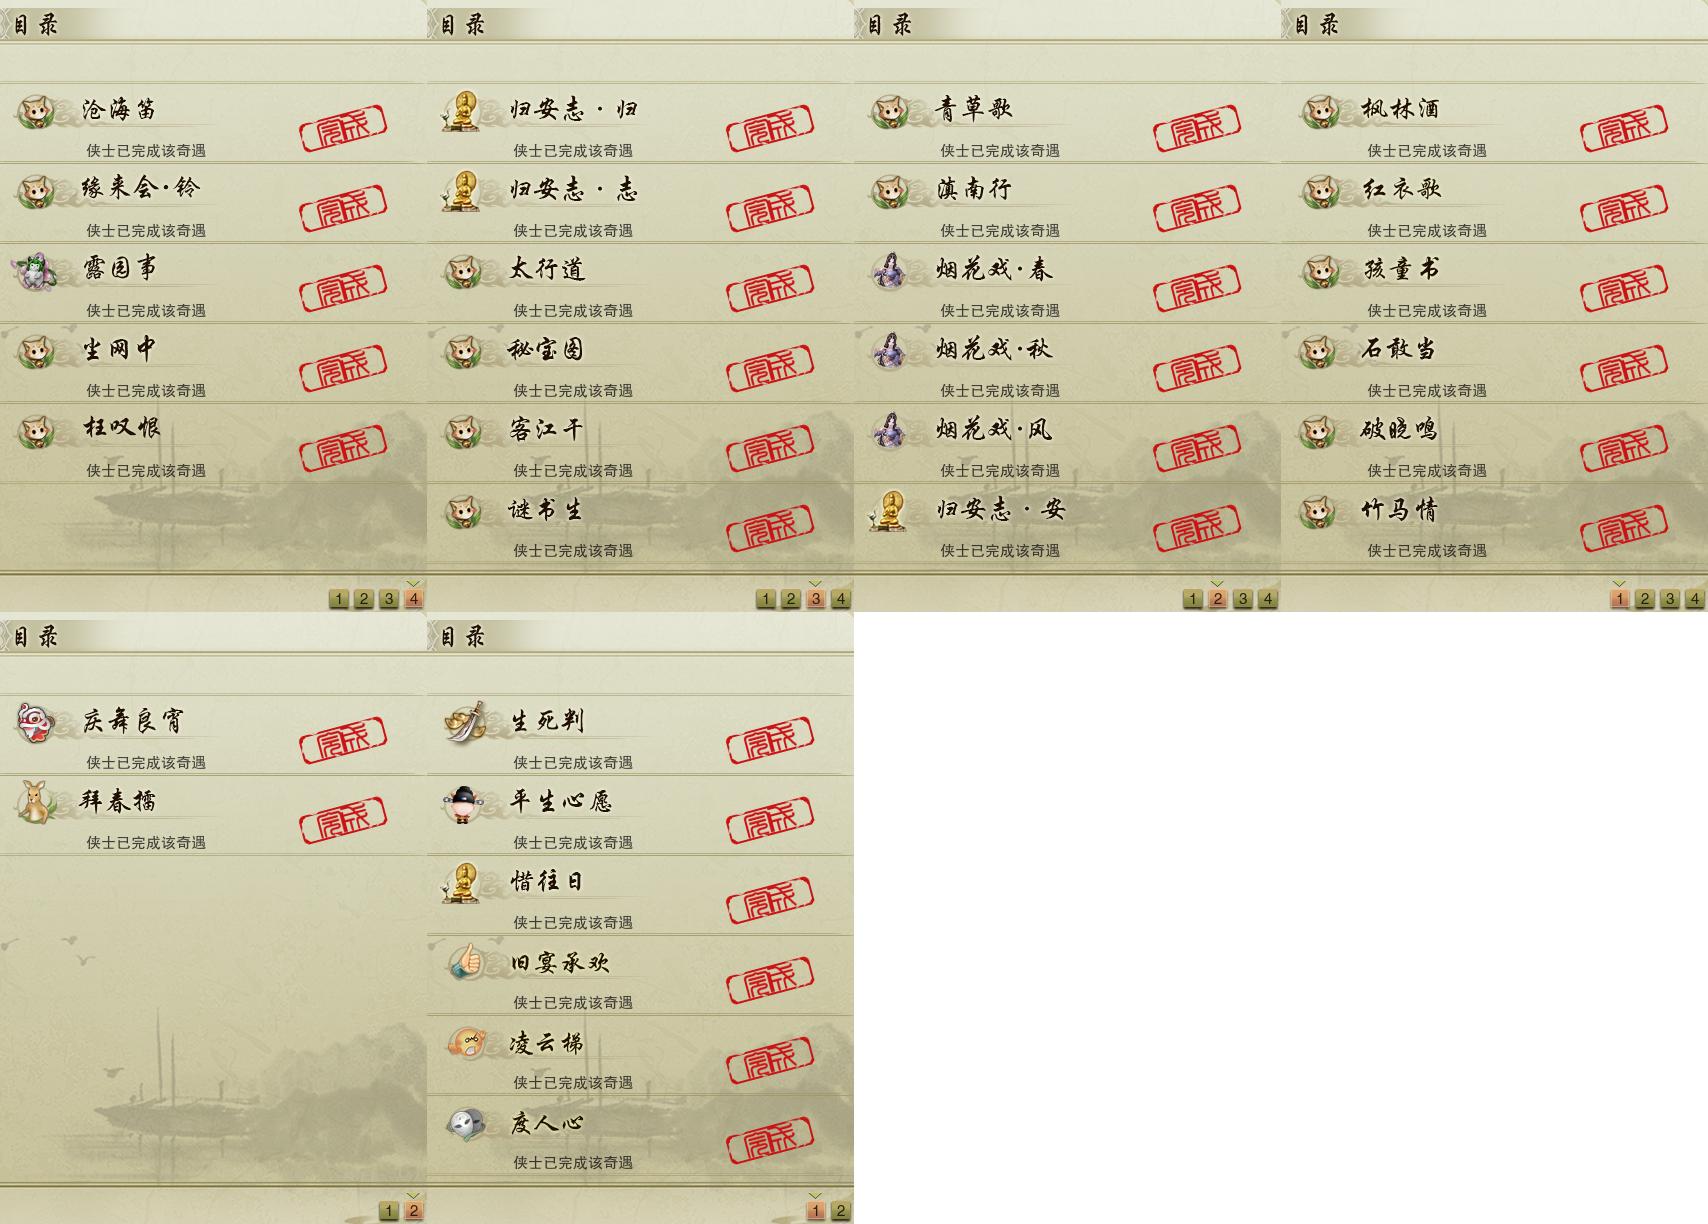Open page 2 in 生死判 panel

tap(840, 1211)
